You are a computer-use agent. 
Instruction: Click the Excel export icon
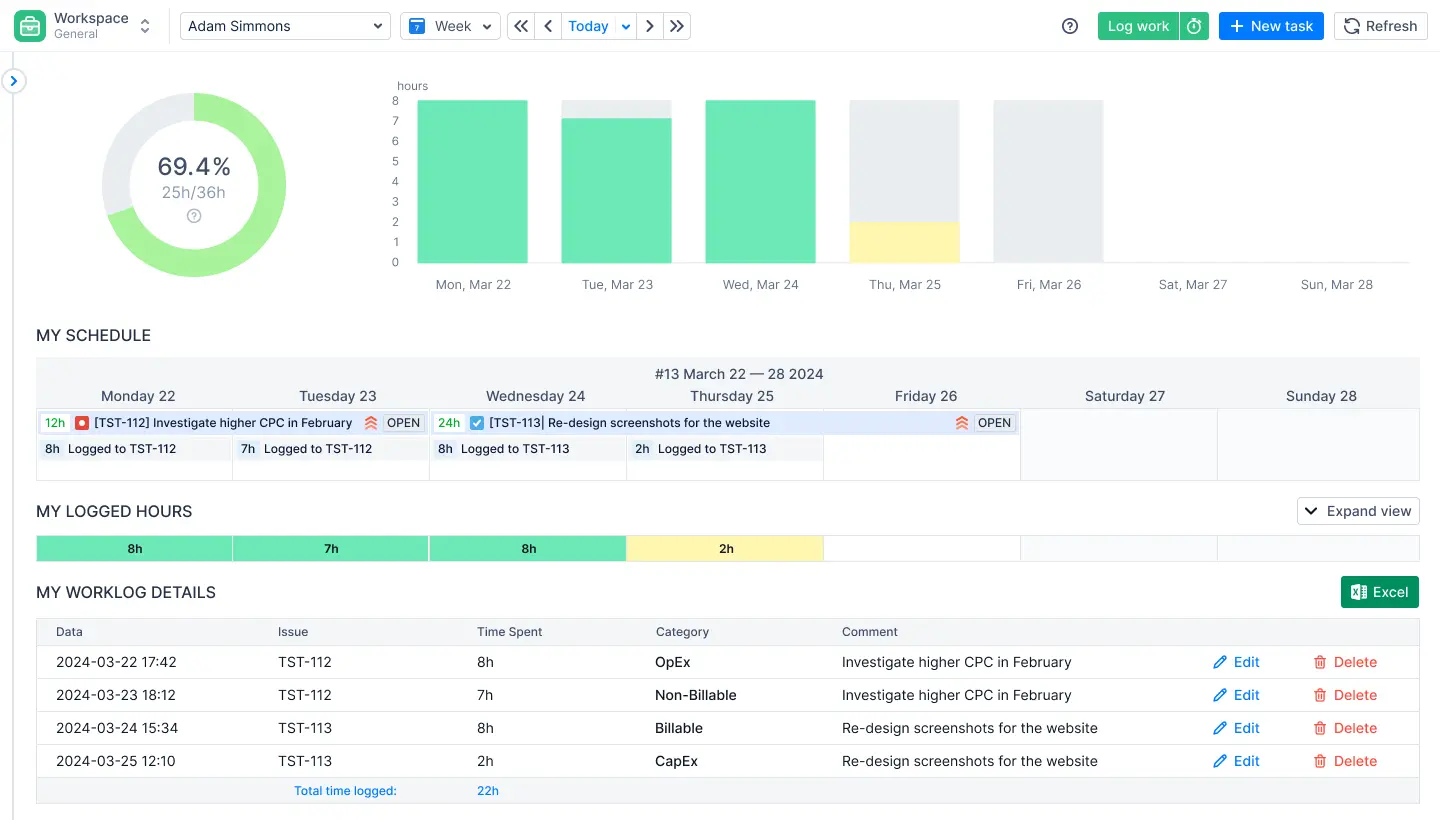pos(1358,591)
